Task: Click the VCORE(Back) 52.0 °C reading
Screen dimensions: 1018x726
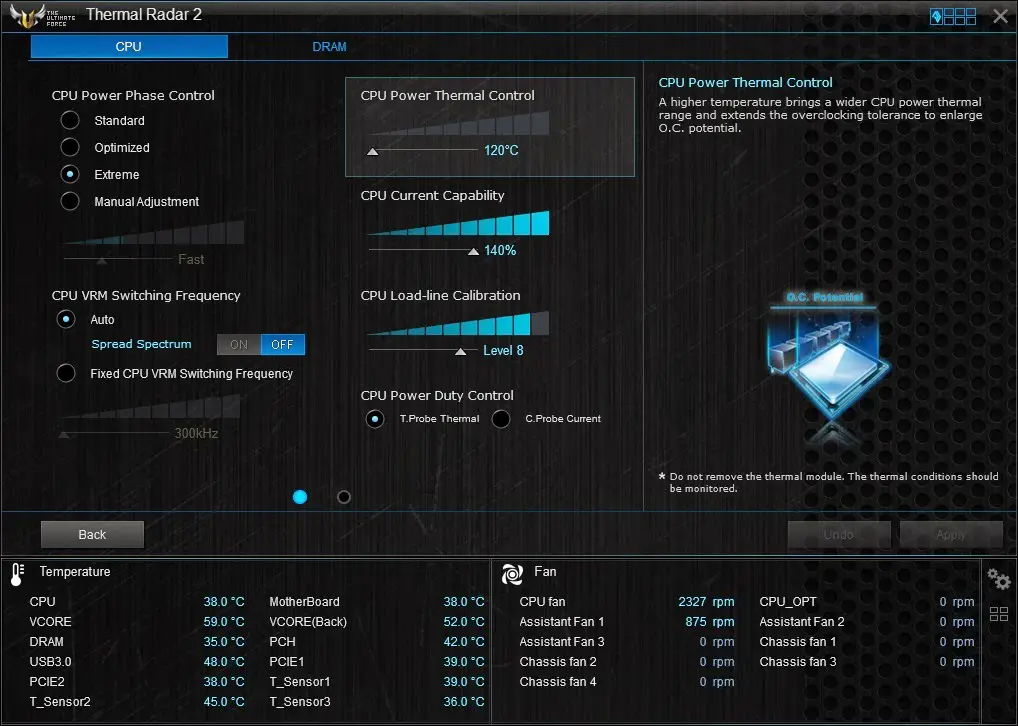Action: tap(464, 622)
